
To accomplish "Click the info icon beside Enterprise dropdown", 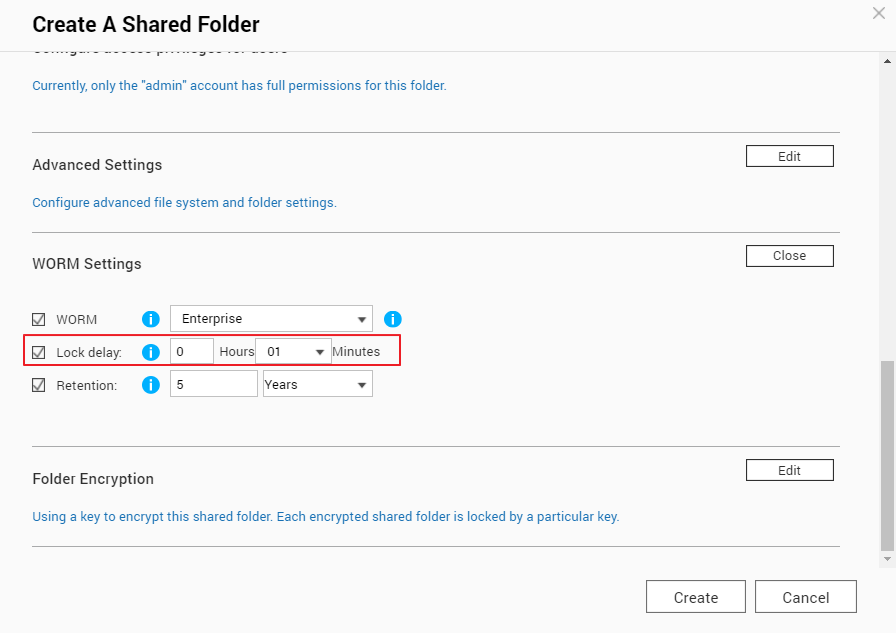I will tap(393, 319).
